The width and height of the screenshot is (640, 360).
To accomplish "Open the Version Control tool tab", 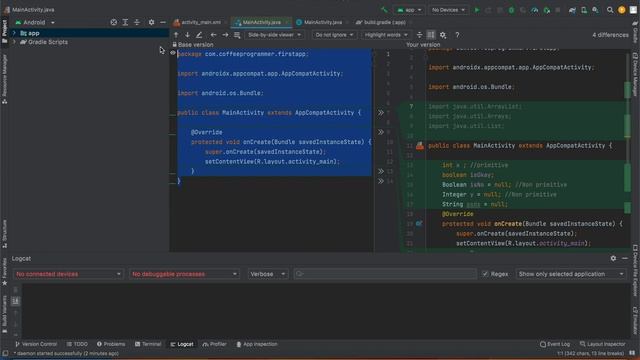I will click(x=36, y=344).
